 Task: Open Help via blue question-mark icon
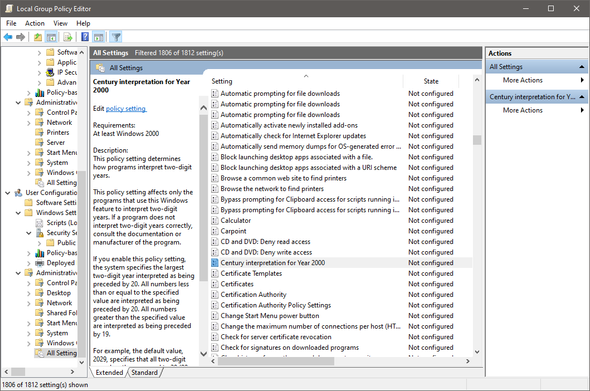click(x=85, y=37)
